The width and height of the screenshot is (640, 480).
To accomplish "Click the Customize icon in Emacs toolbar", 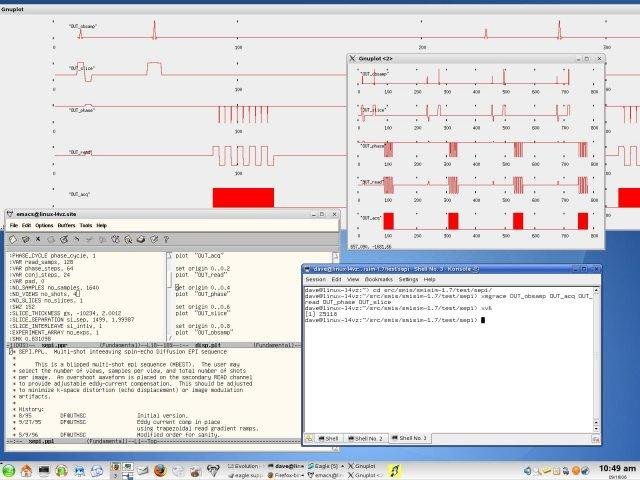I will click(154, 240).
